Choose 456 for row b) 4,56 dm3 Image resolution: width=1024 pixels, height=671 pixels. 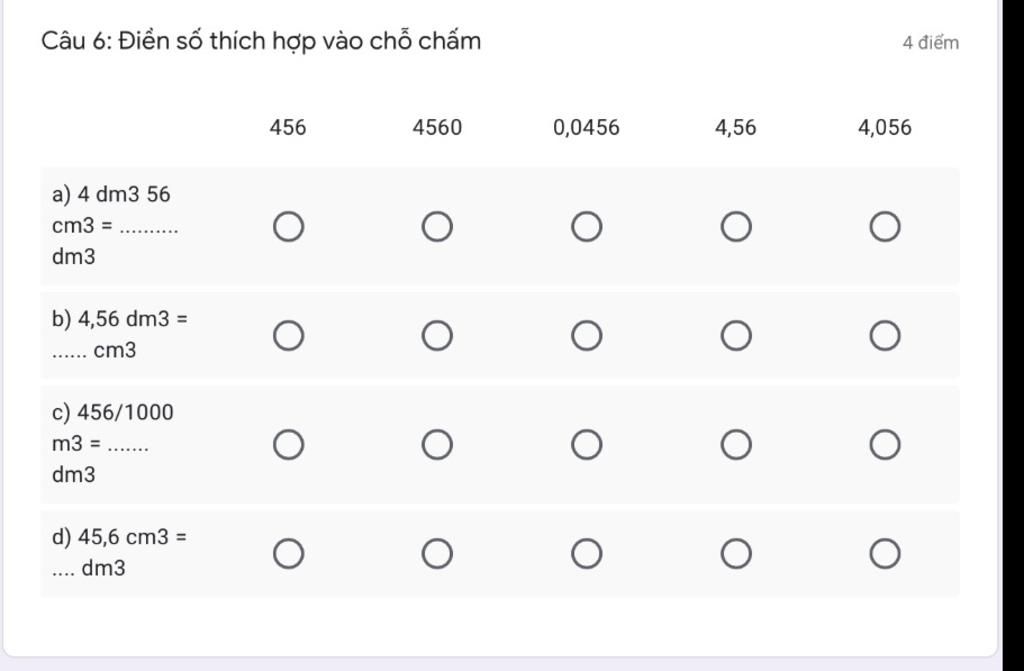[x=288, y=336]
